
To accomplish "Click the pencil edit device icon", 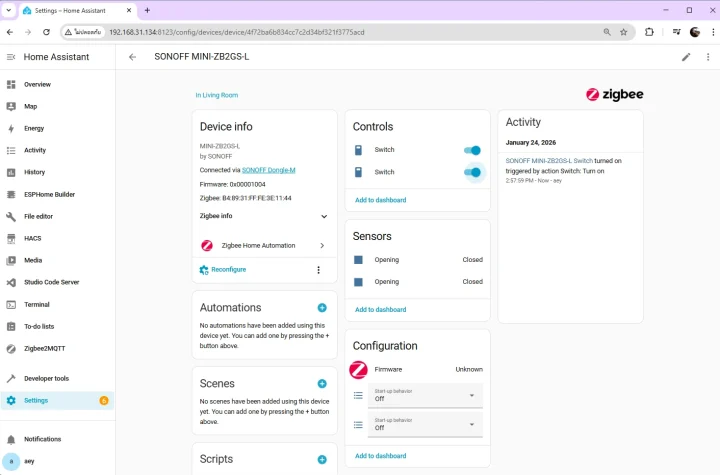I will pyautogui.click(x=686, y=57).
